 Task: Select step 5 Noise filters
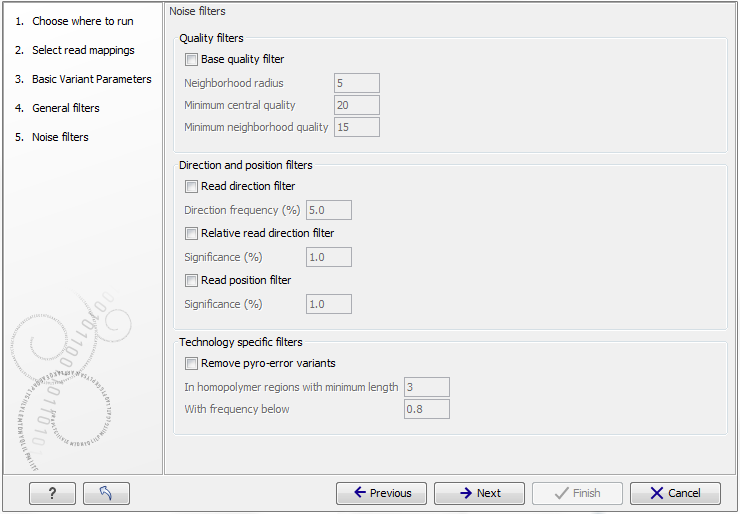60,137
